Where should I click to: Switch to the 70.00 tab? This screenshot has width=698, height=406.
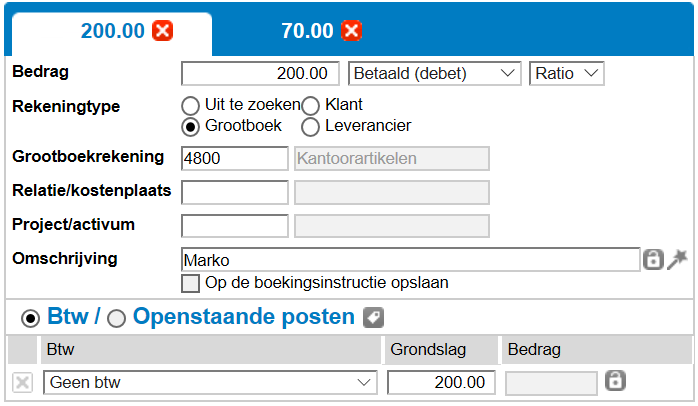pos(308,31)
